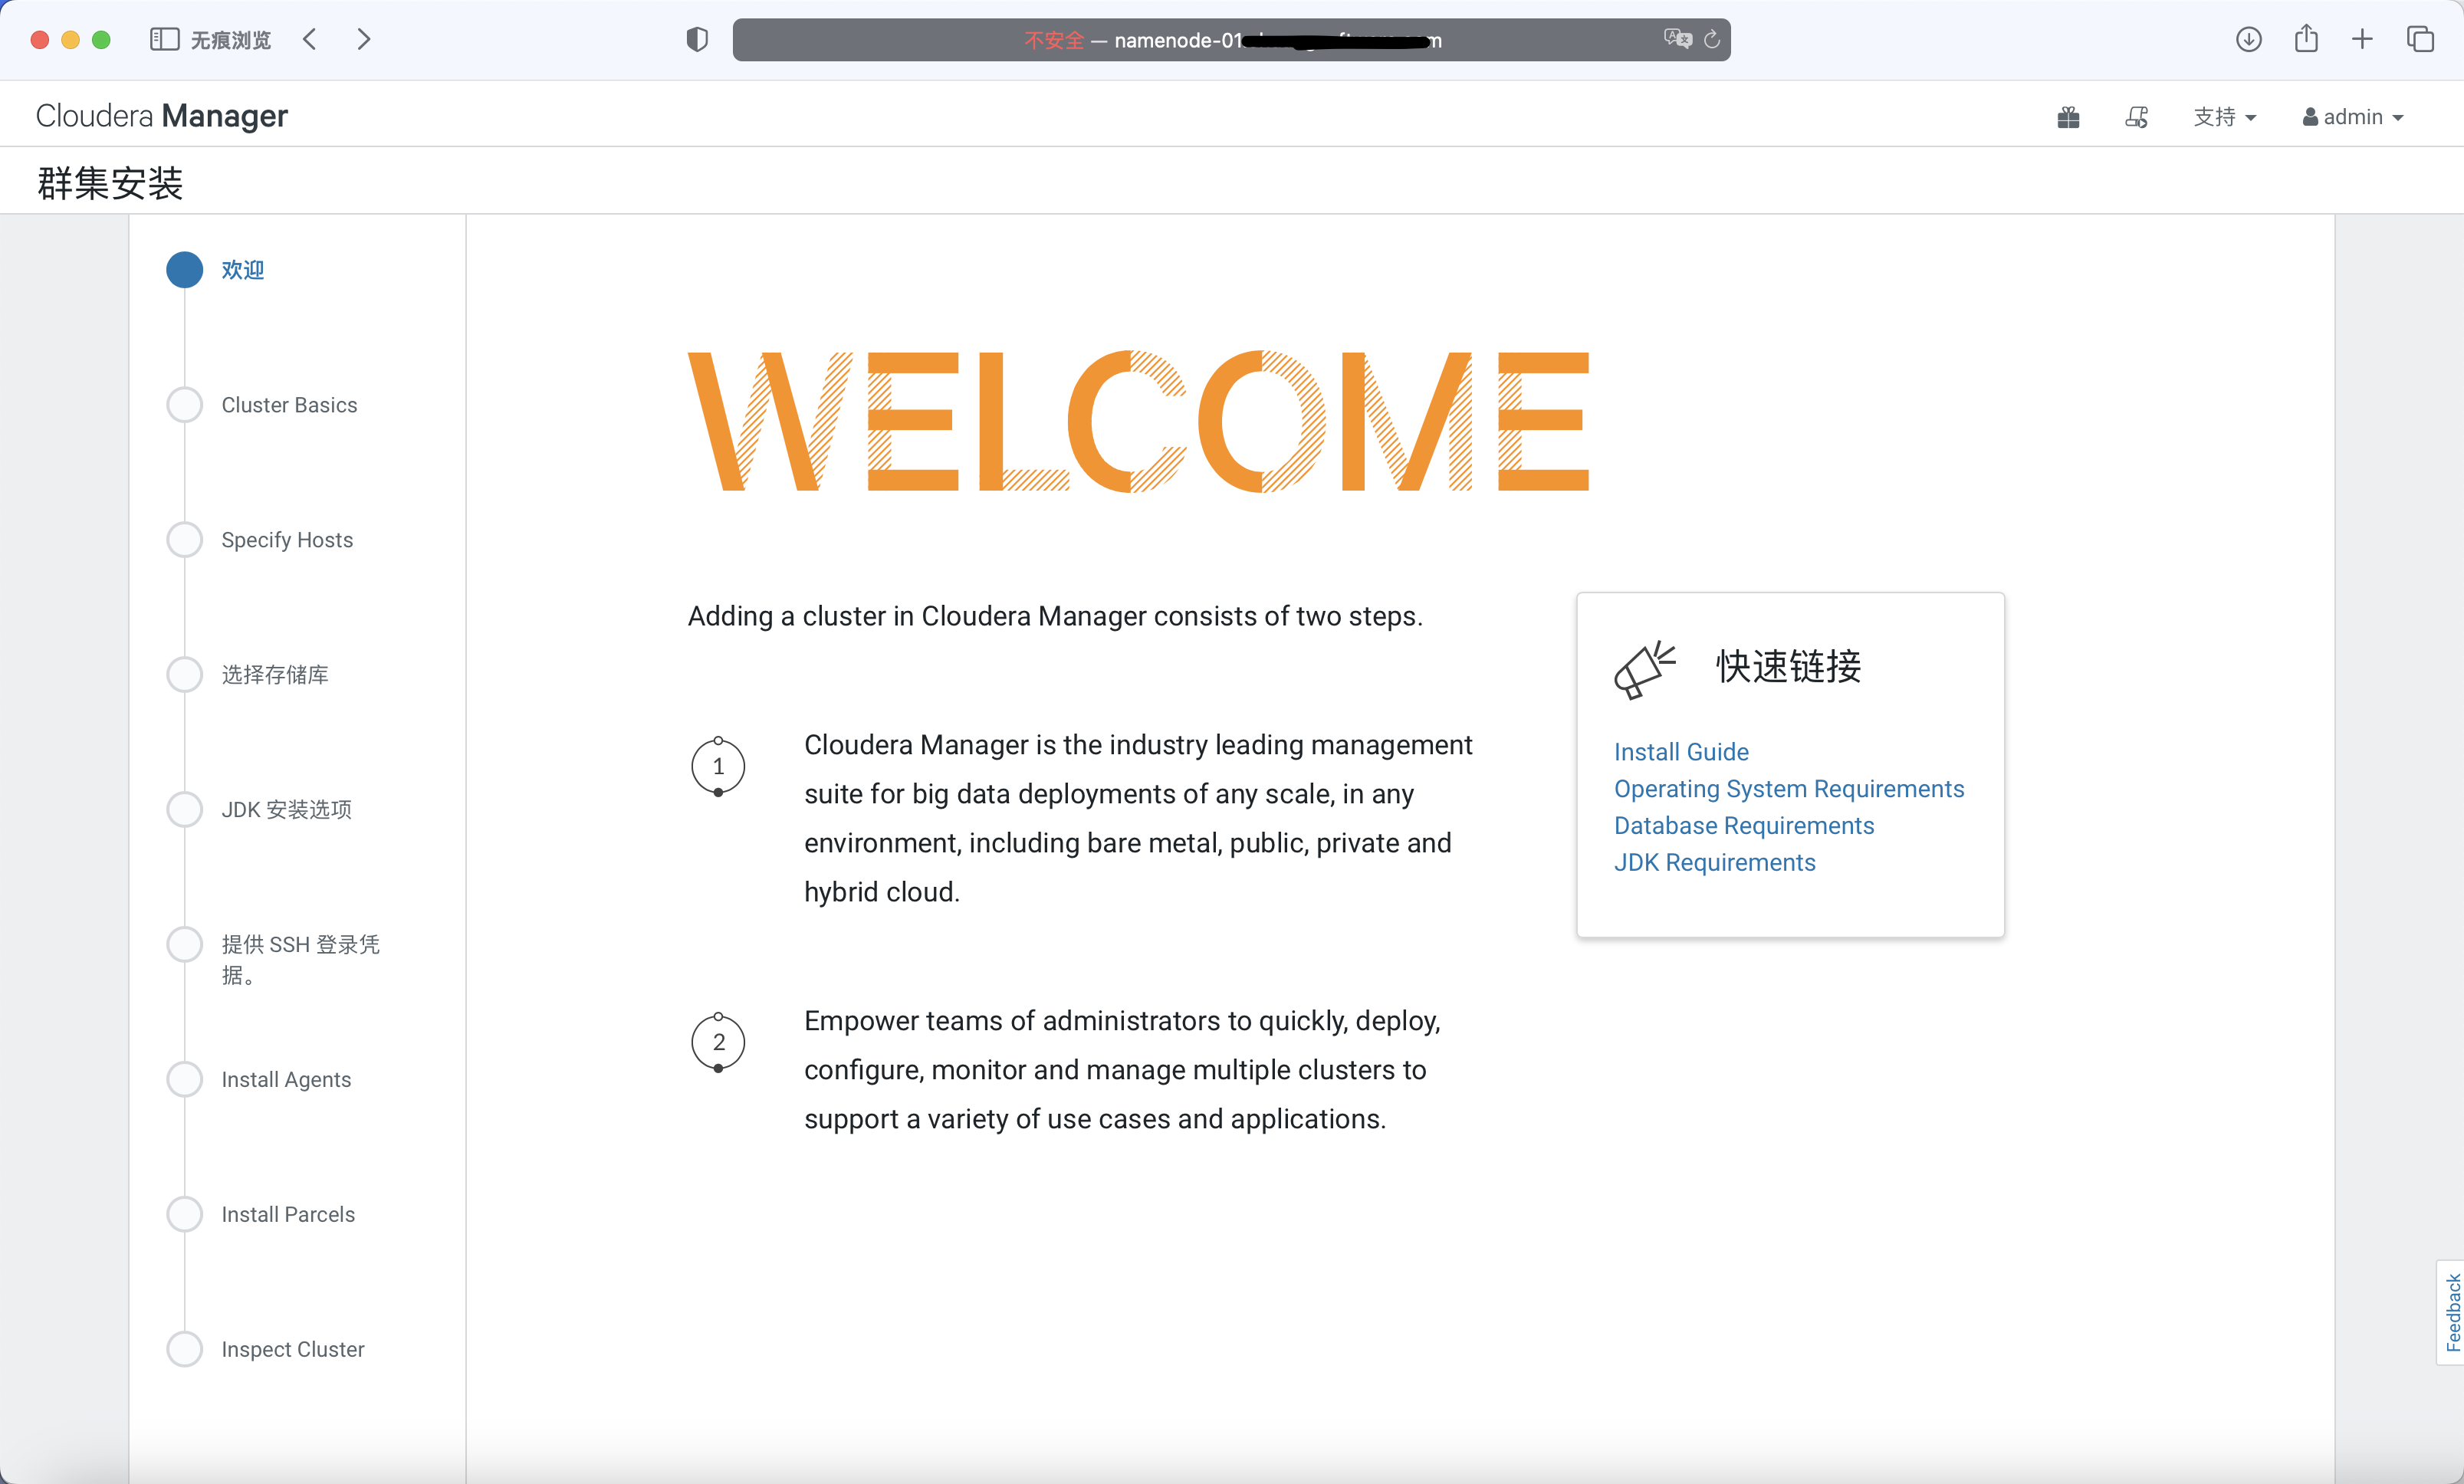This screenshot has height=1484, width=2464.
Task: Select the Install Parcels step
Action: pyautogui.click(x=288, y=1214)
